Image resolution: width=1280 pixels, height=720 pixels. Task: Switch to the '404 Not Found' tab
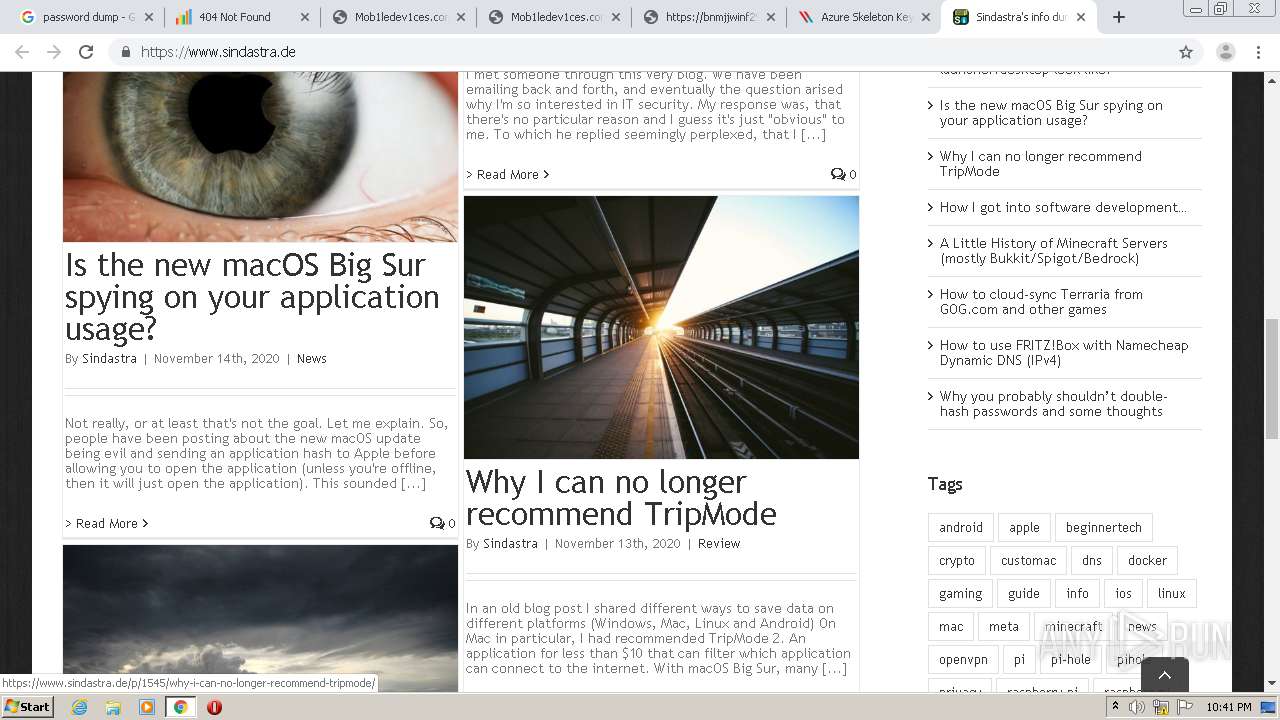[x=240, y=17]
